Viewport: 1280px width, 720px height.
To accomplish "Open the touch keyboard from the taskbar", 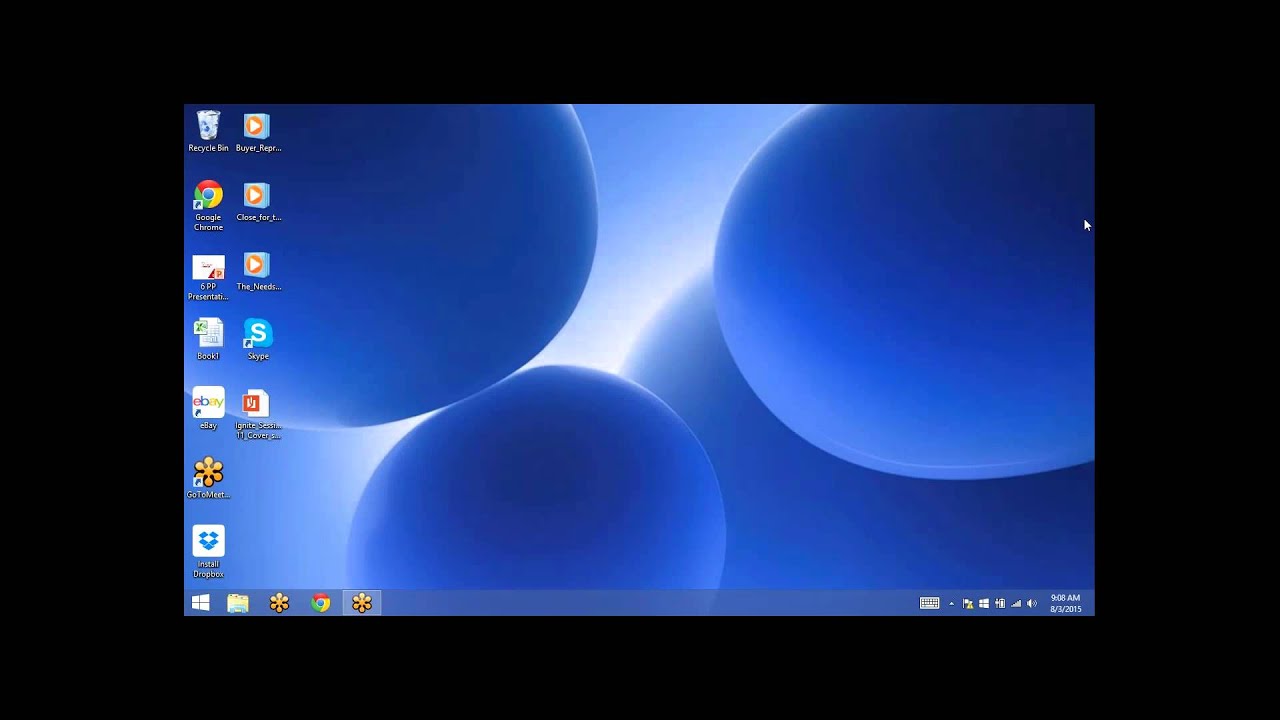I will coord(929,603).
